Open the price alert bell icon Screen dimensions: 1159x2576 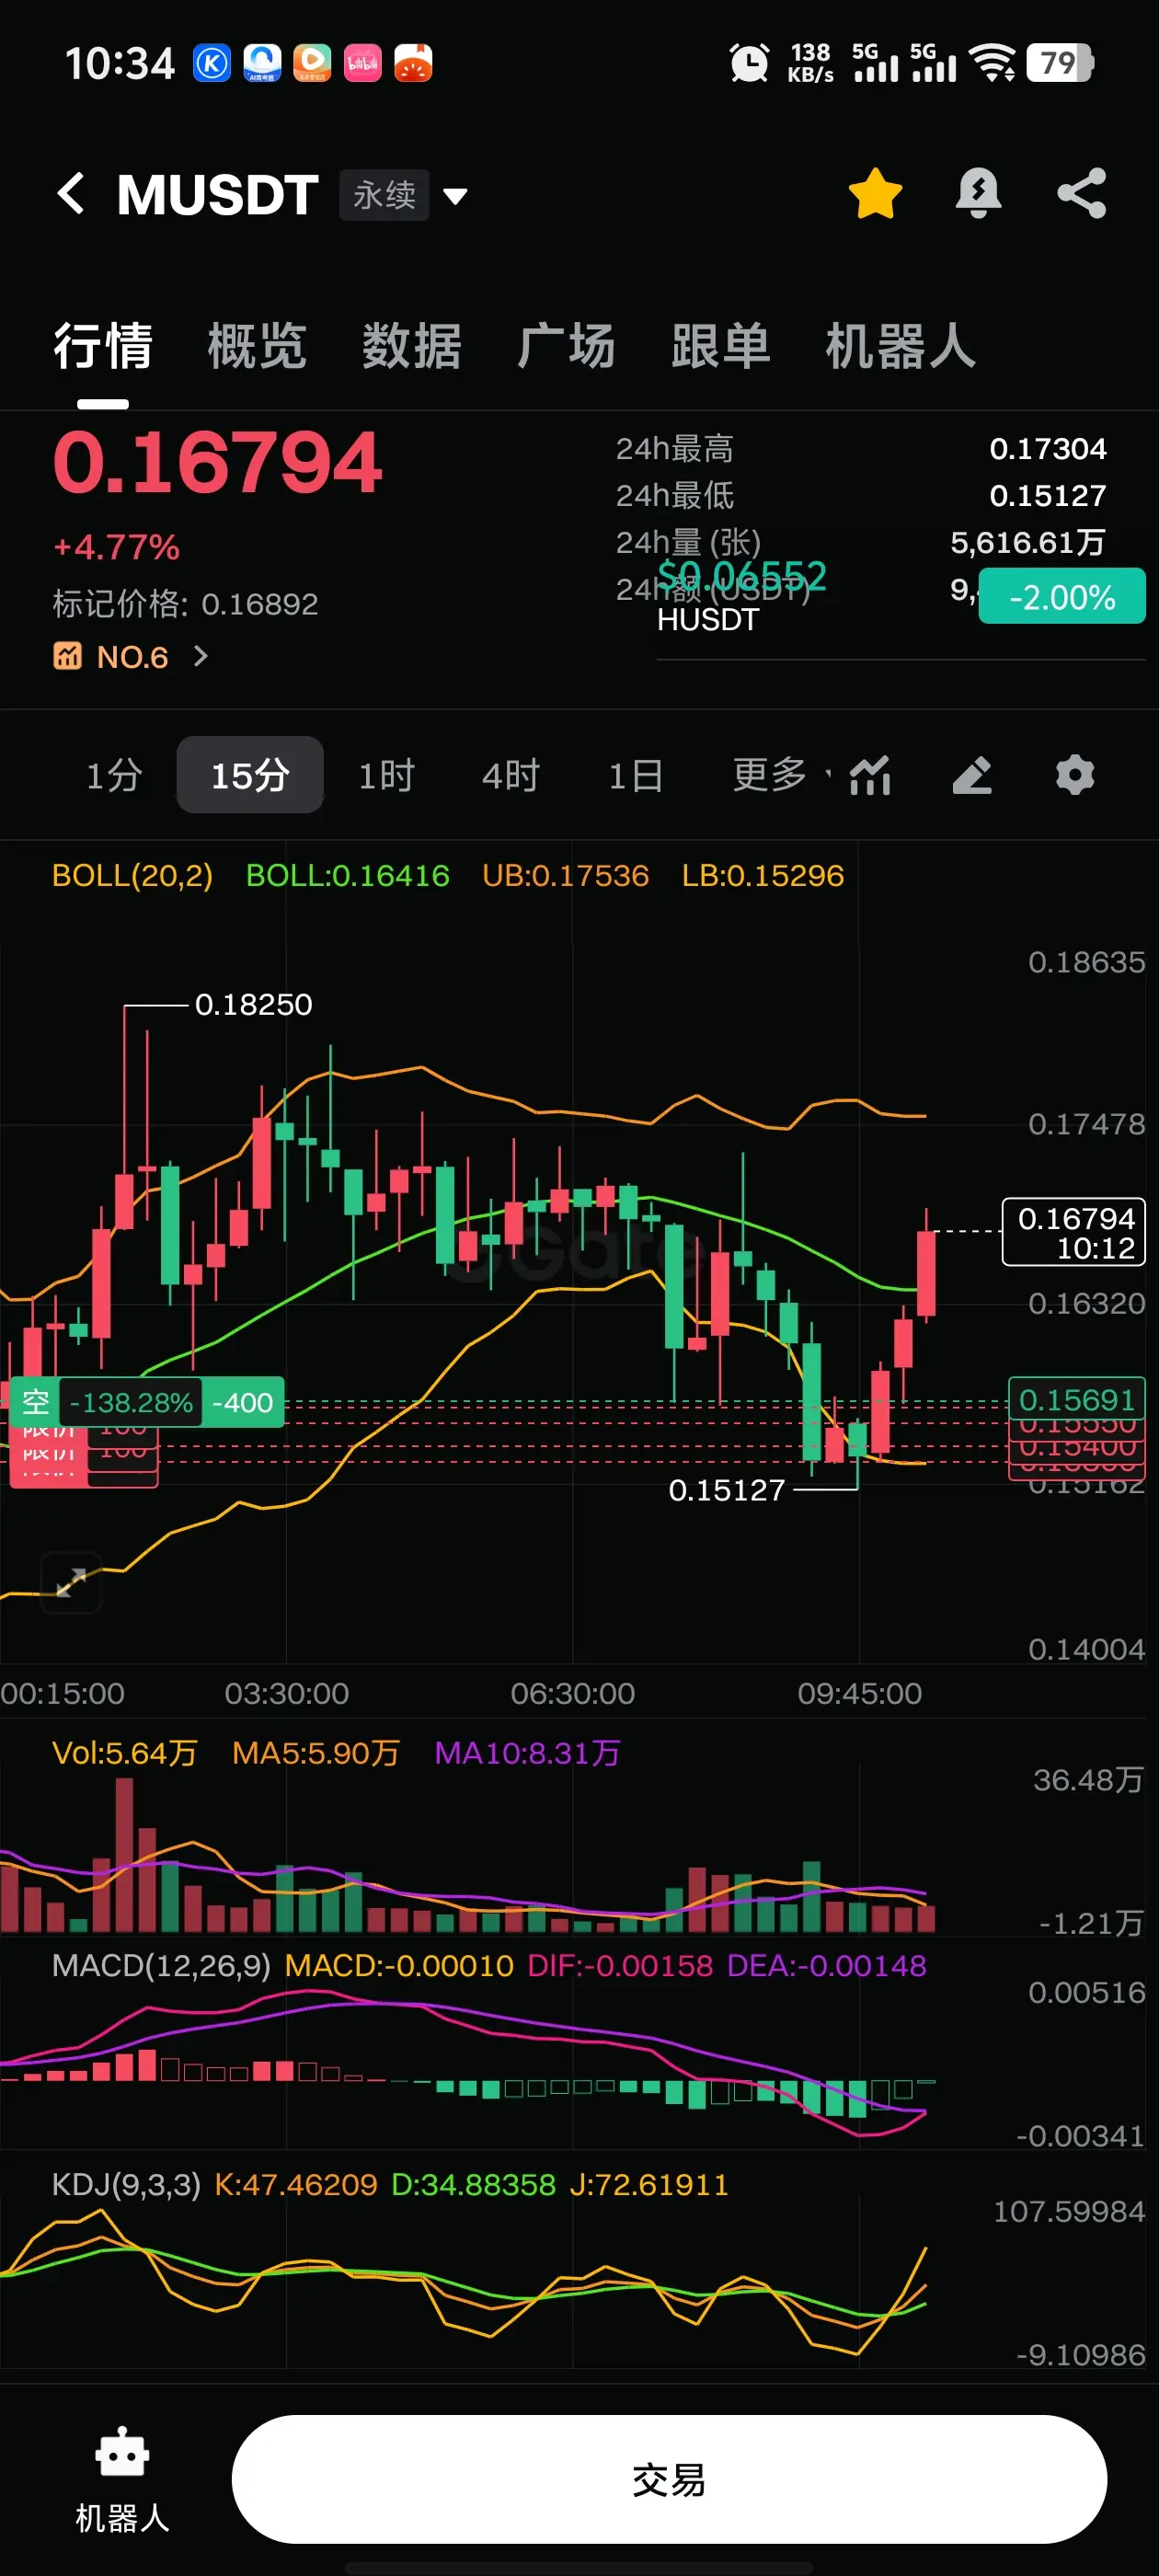click(978, 193)
